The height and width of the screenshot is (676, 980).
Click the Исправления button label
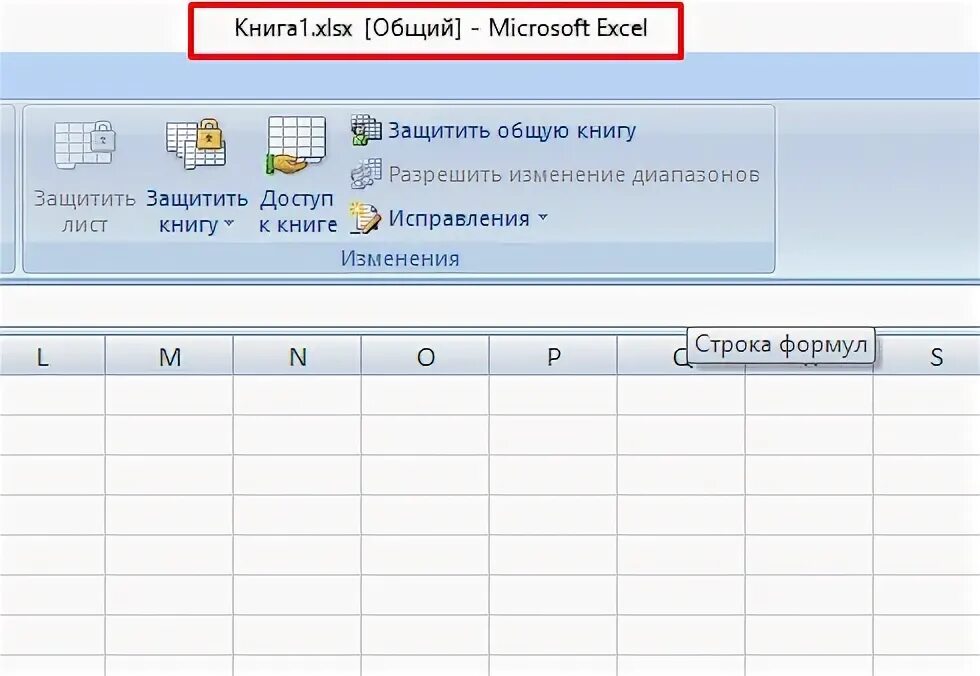click(459, 218)
